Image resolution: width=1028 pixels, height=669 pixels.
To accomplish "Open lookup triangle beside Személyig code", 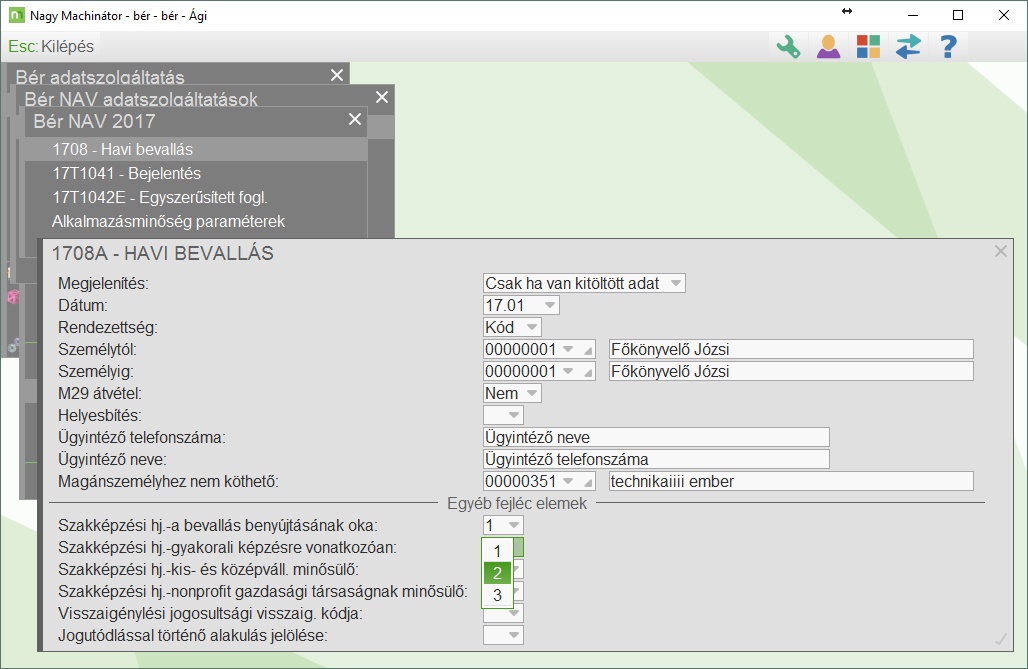I will point(588,374).
